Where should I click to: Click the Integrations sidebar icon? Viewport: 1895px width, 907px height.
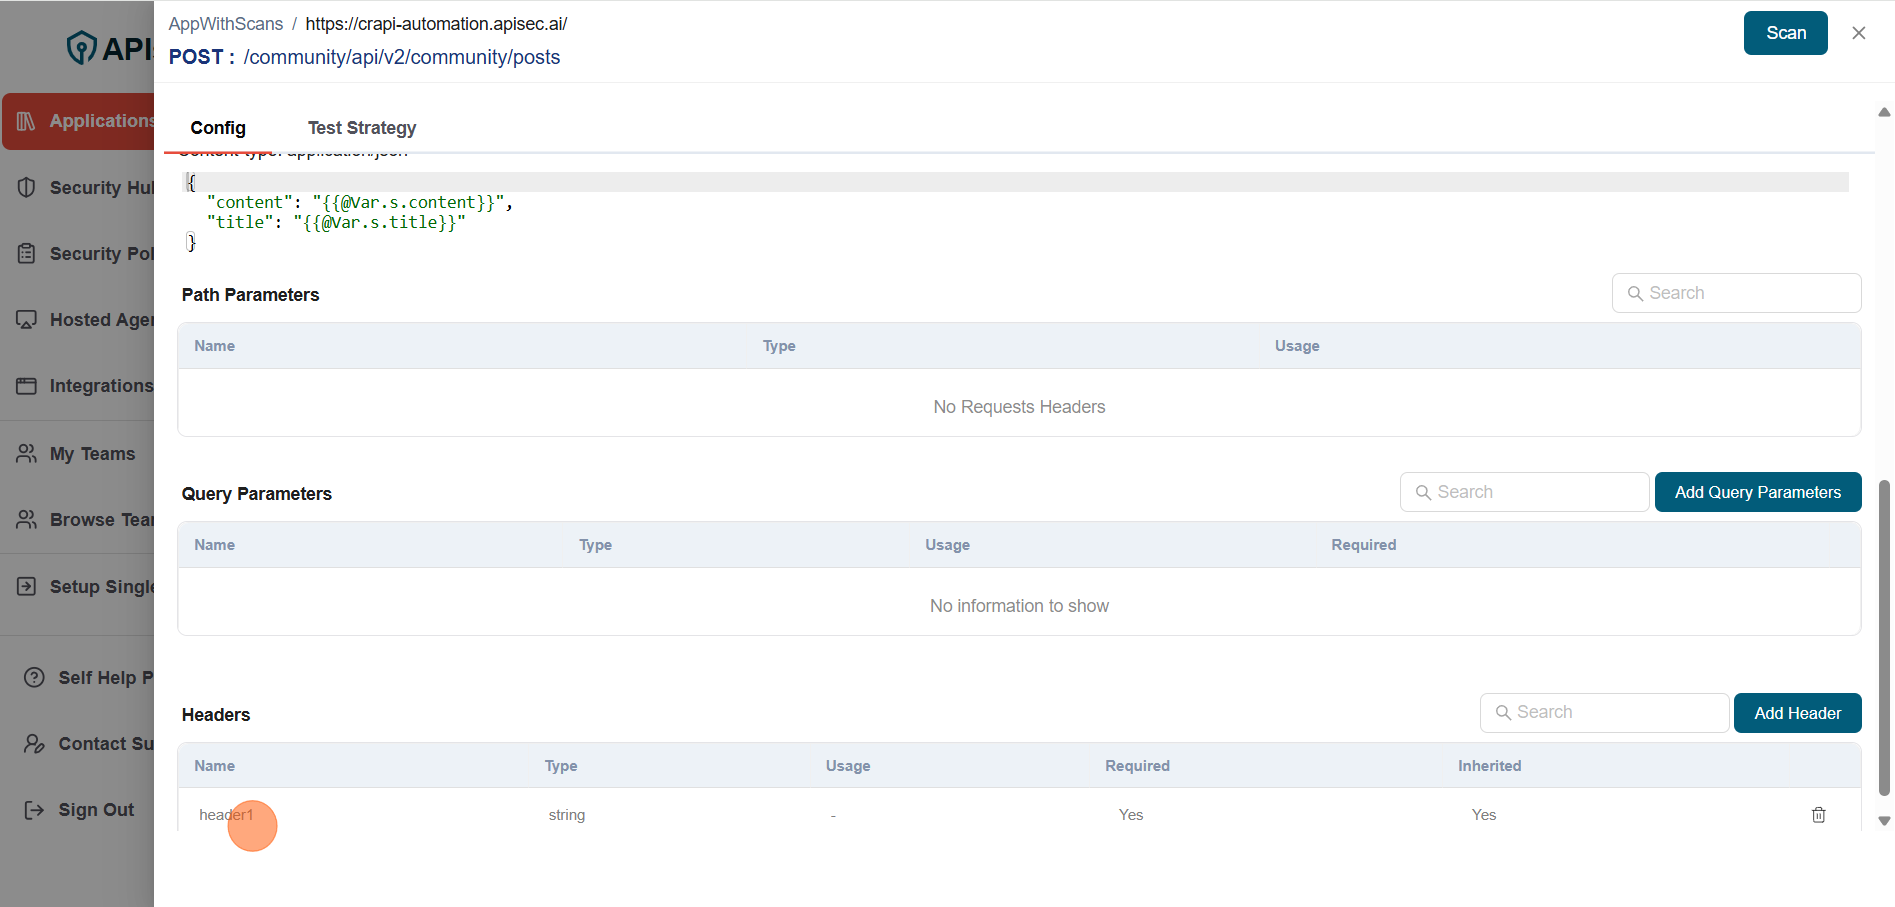27,386
